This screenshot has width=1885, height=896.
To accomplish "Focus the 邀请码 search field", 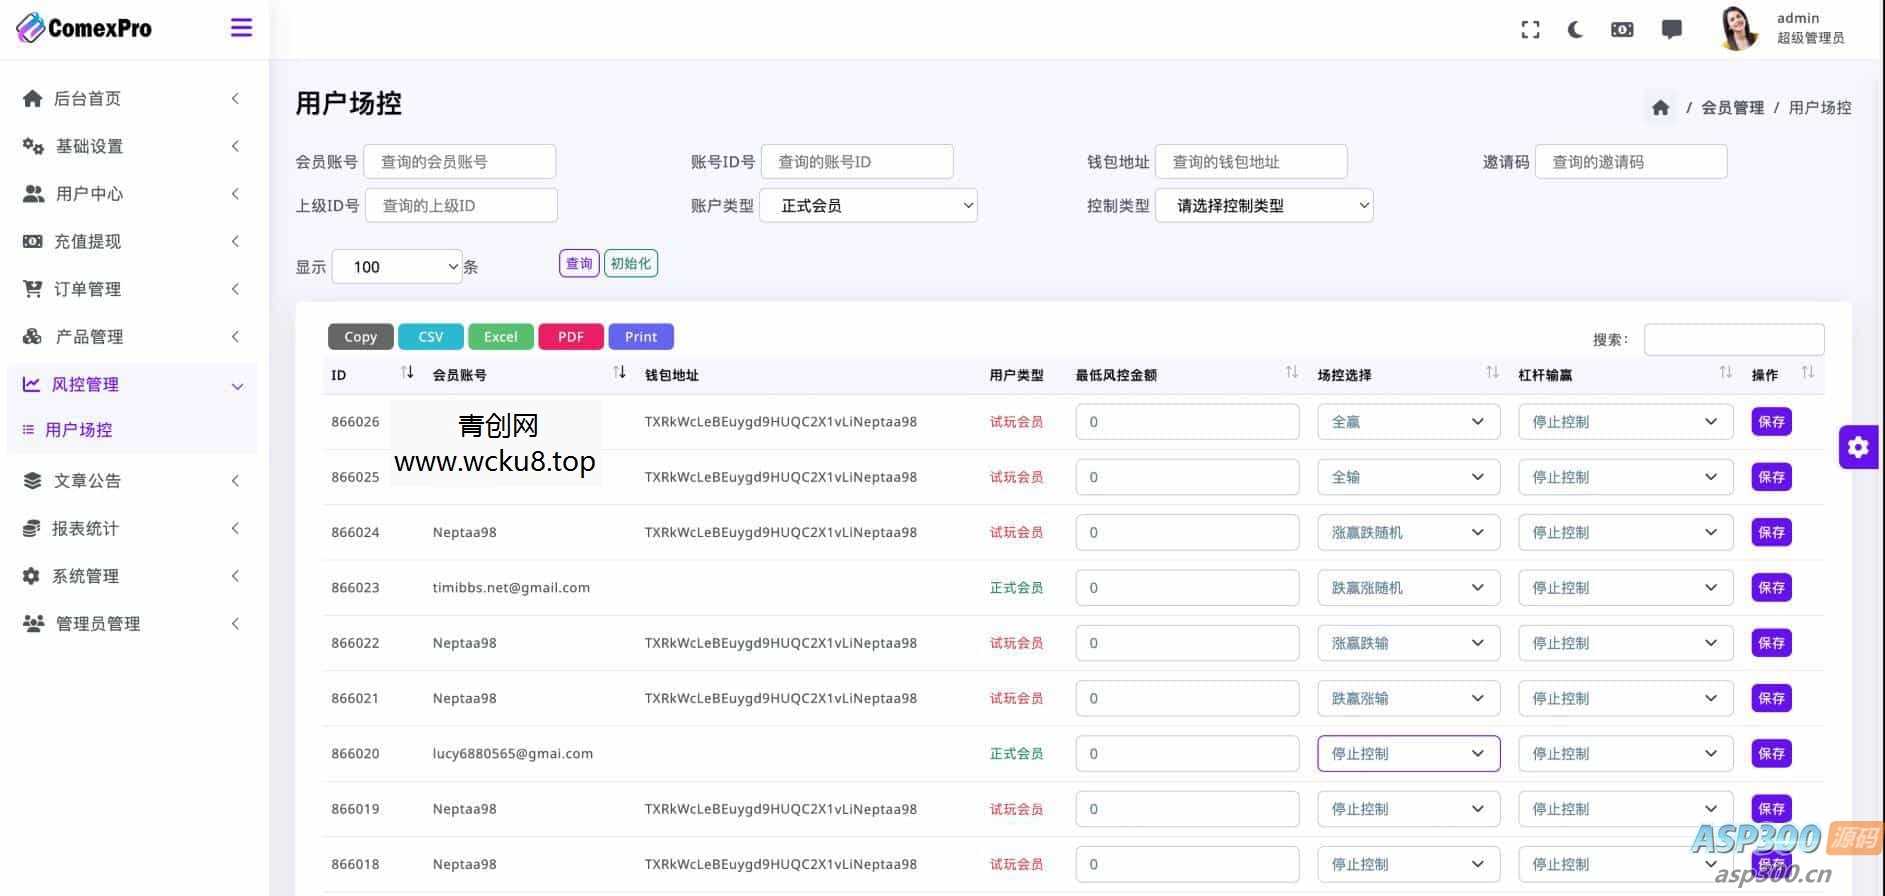I will 1631,162.
